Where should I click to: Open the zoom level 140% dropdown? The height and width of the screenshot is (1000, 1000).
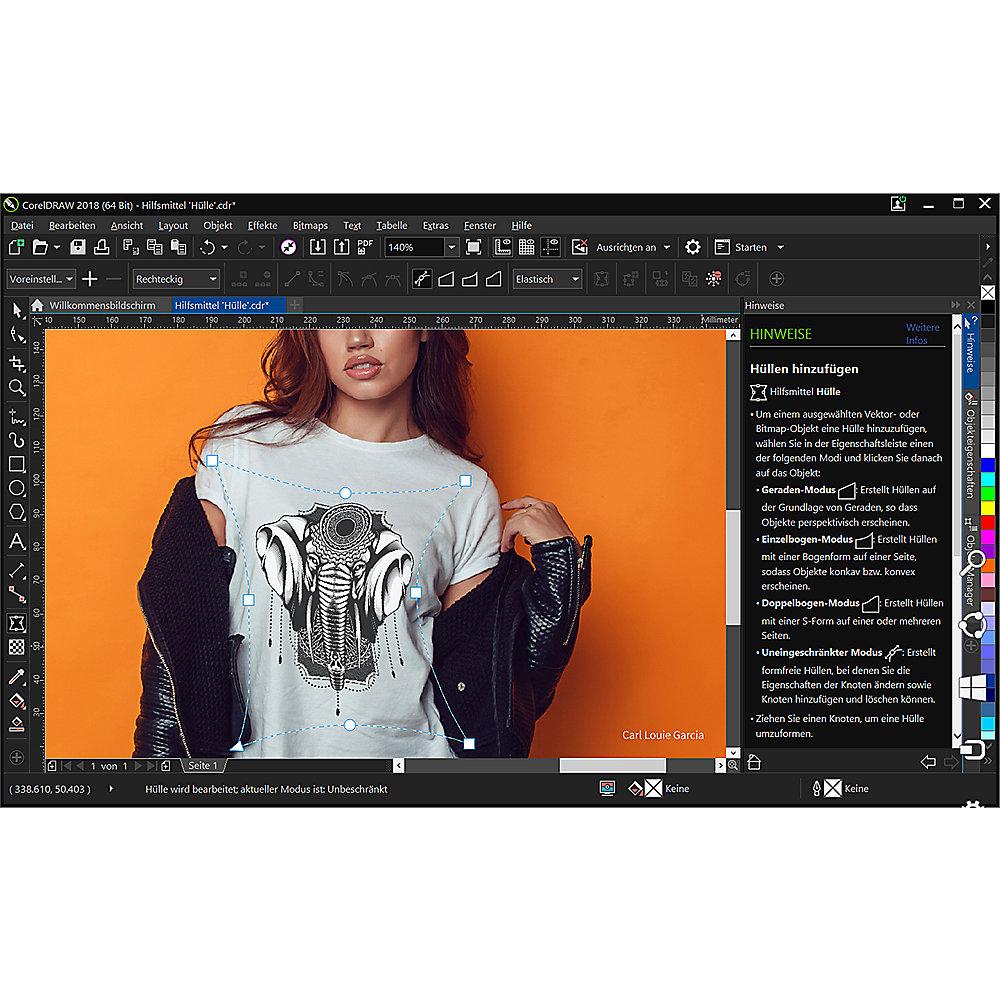coord(451,247)
